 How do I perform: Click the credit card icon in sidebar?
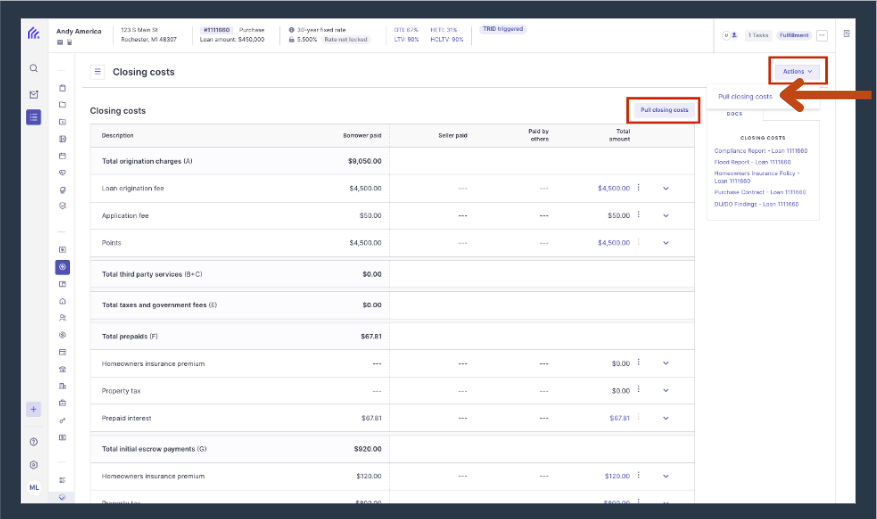[x=63, y=352]
